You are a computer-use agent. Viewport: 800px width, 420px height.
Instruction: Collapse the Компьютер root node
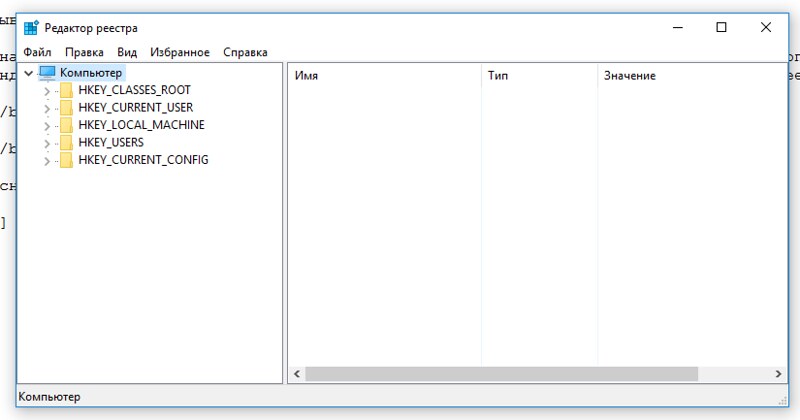(28, 73)
